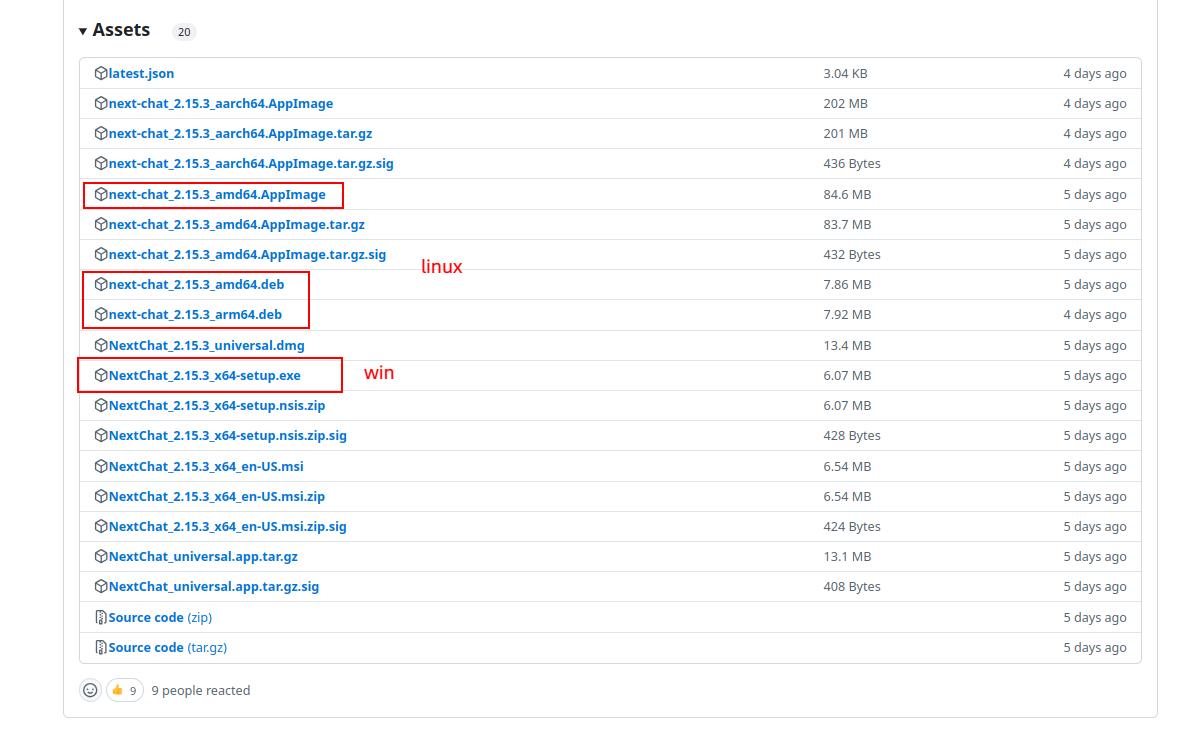Screen dimensions: 1203x743
Task: Download NextChat_2.15.3_x64_en-US.msi.zip
Action: pos(217,496)
